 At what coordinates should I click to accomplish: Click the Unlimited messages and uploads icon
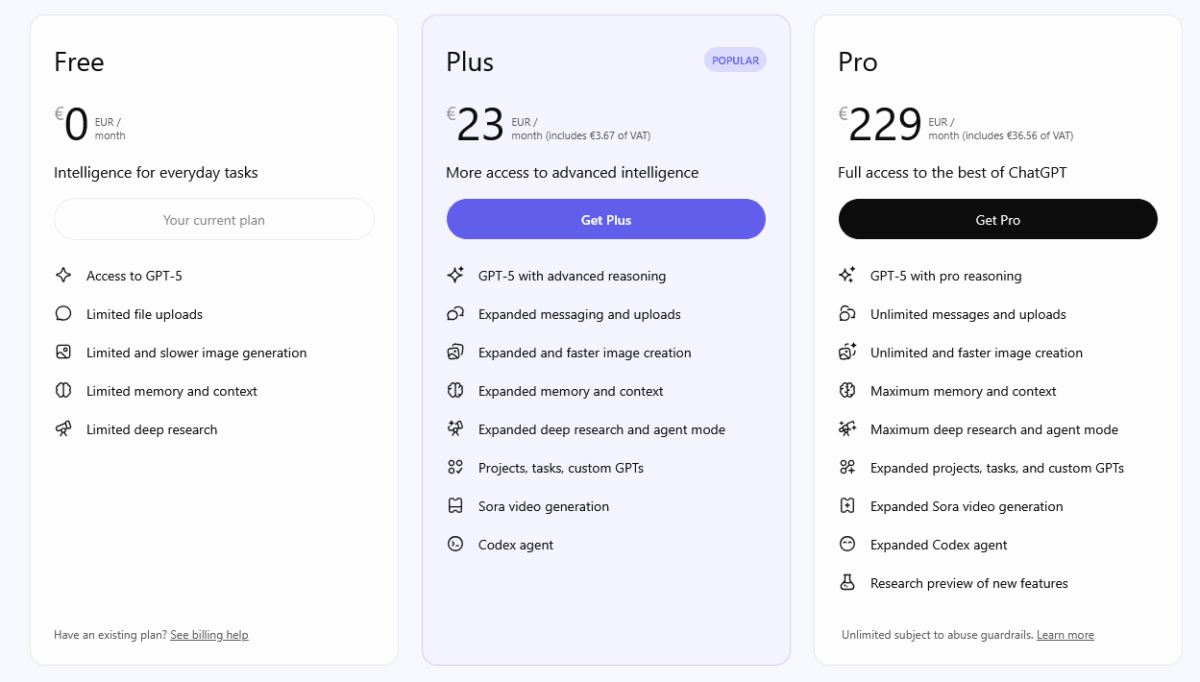tap(847, 314)
